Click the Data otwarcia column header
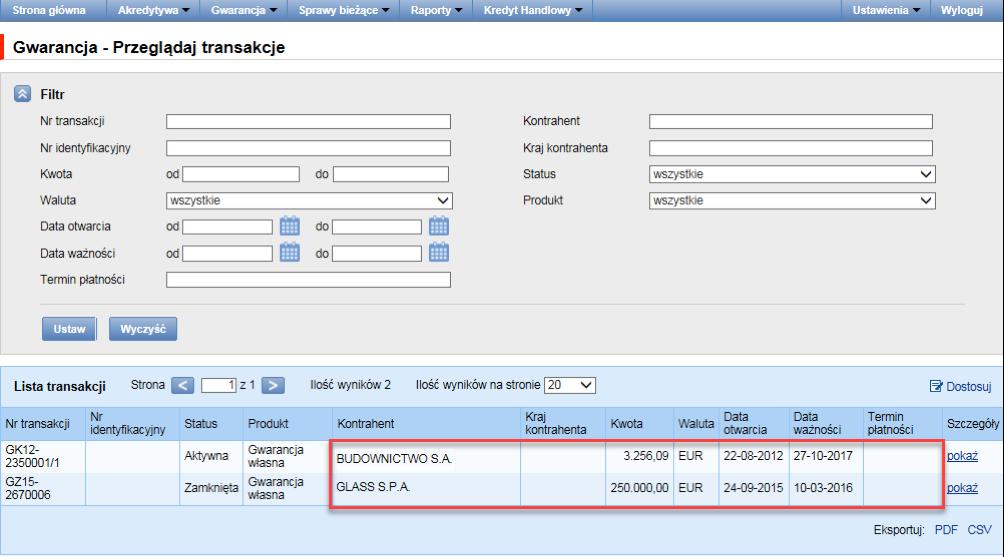 click(745, 423)
